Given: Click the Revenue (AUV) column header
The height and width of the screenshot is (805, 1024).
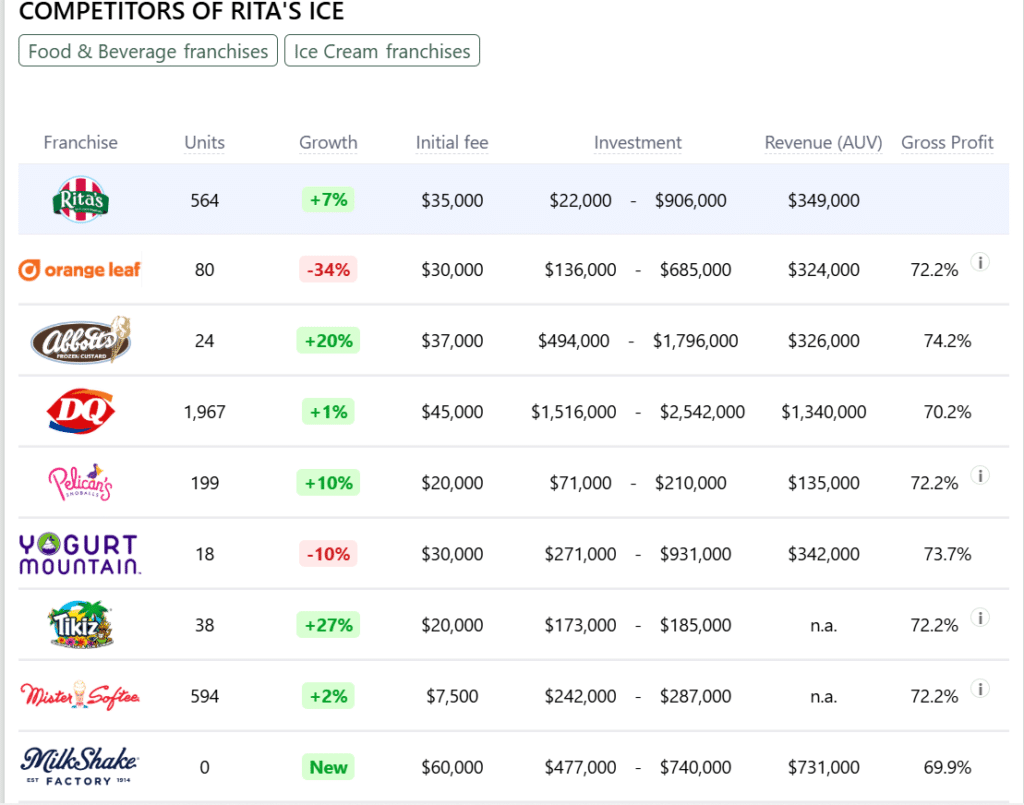Looking at the screenshot, I should pyautogui.click(x=824, y=142).
